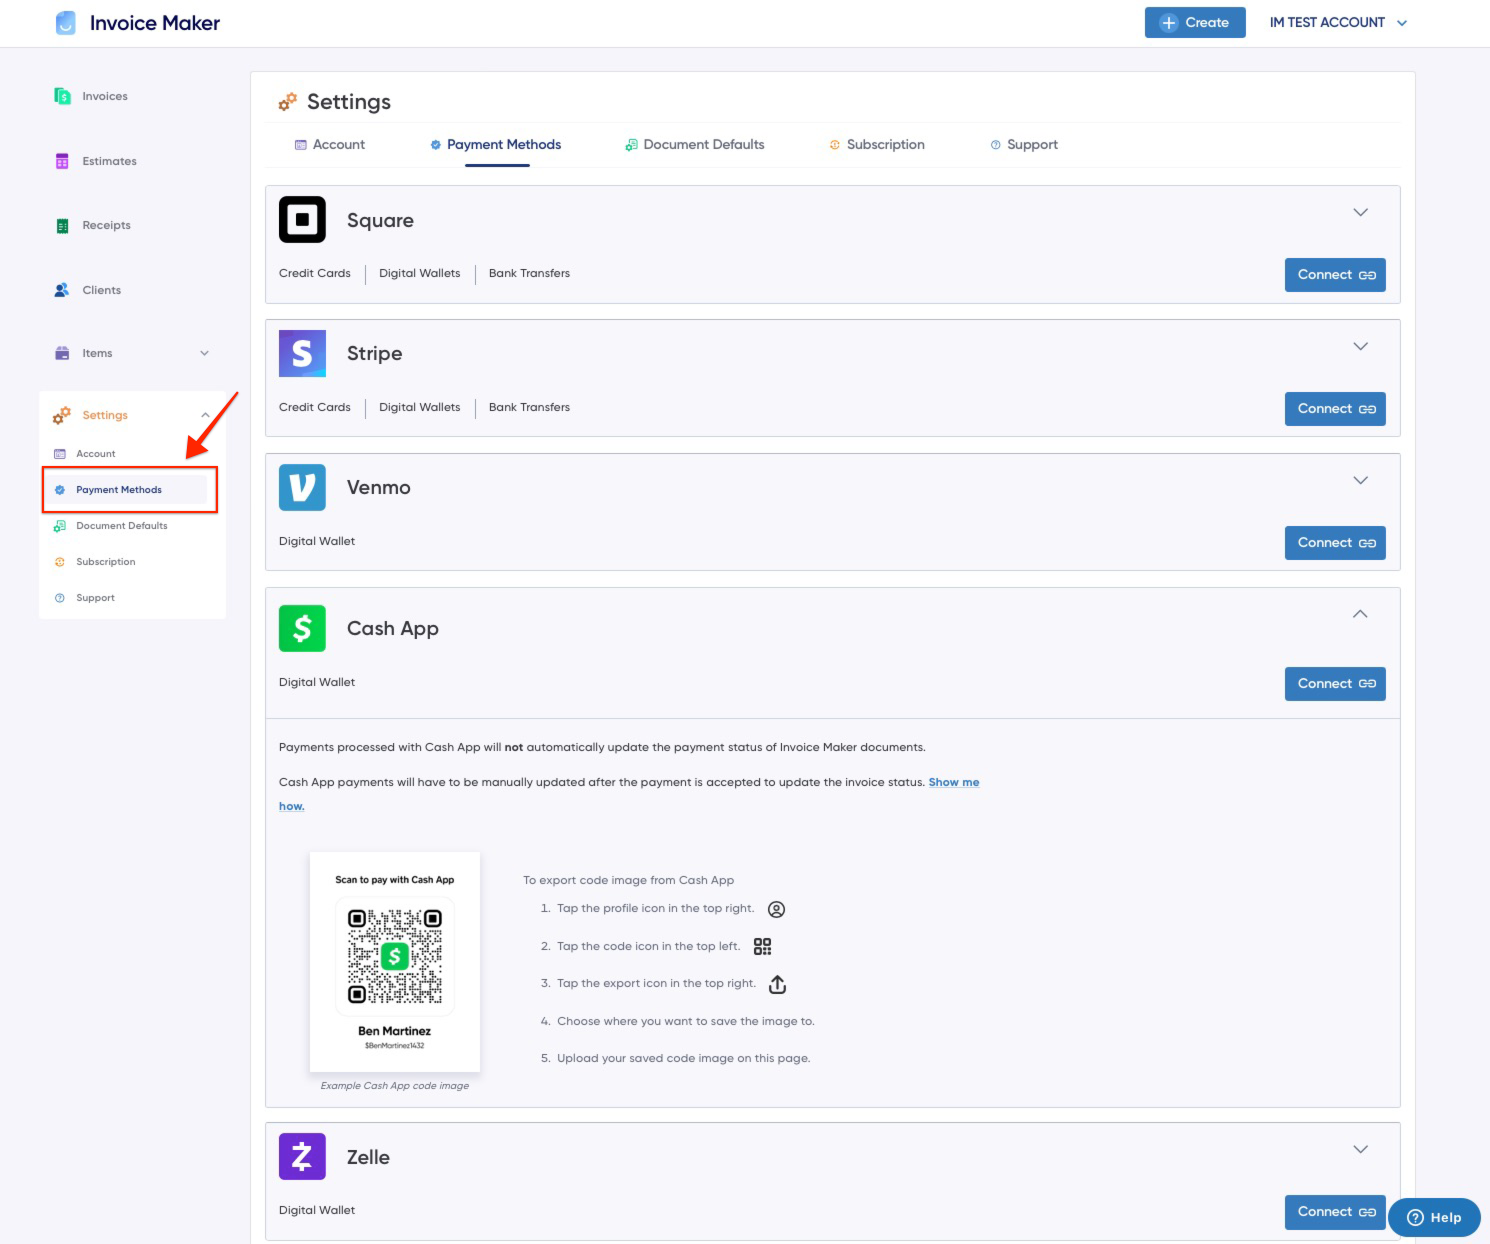This screenshot has height=1244, width=1490.
Task: Connect the Venmo payment method
Action: pyautogui.click(x=1335, y=543)
